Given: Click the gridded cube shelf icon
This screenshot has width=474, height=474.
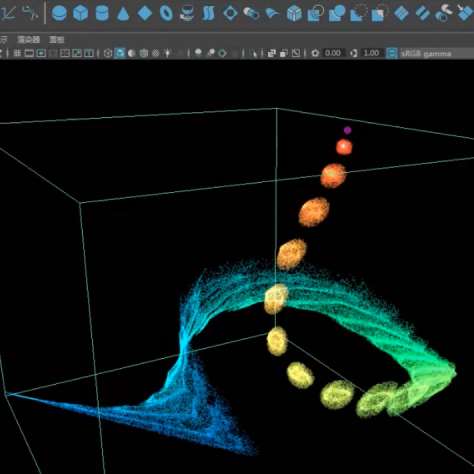Looking at the screenshot, I should tap(294, 13).
